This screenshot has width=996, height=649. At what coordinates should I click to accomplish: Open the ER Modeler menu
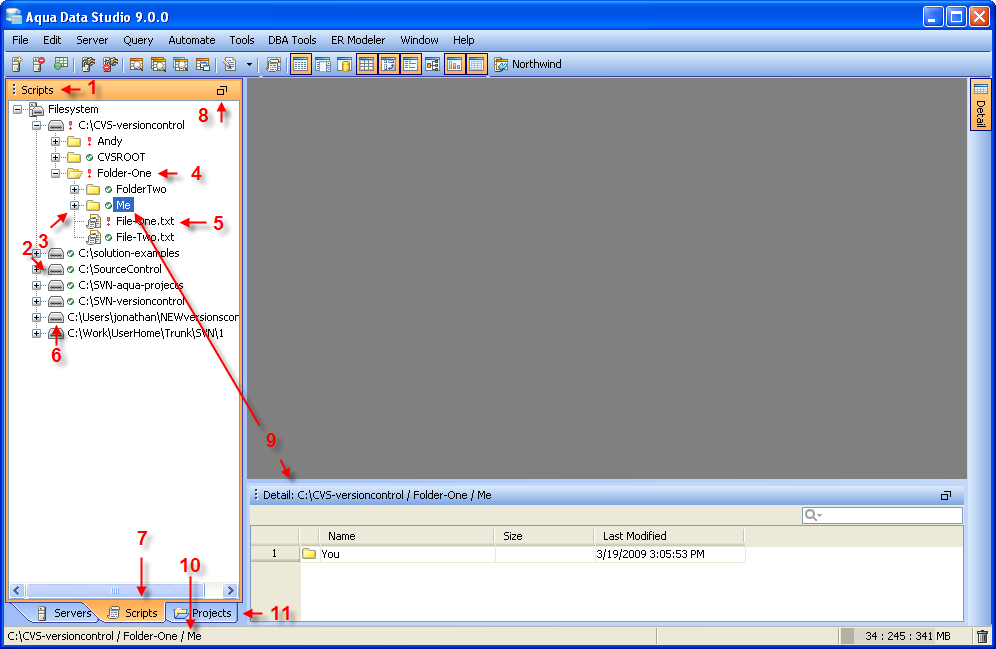(x=358, y=40)
